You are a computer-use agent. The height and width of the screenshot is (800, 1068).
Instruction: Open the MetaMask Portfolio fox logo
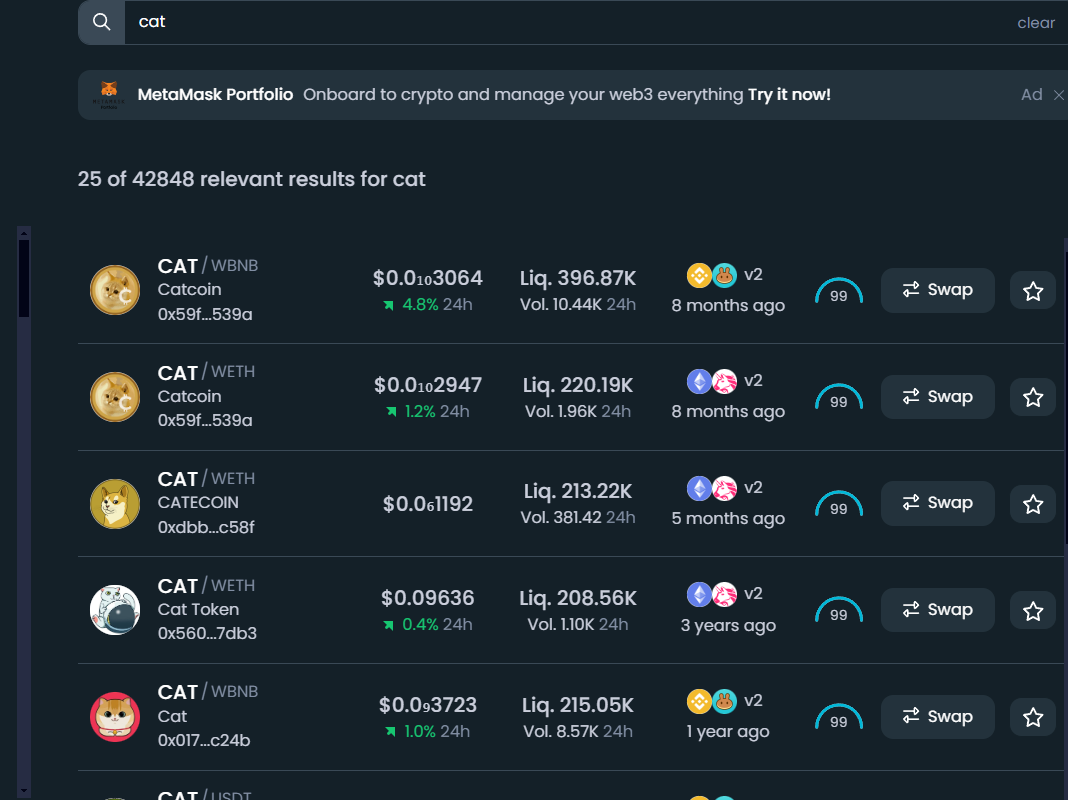(x=109, y=95)
